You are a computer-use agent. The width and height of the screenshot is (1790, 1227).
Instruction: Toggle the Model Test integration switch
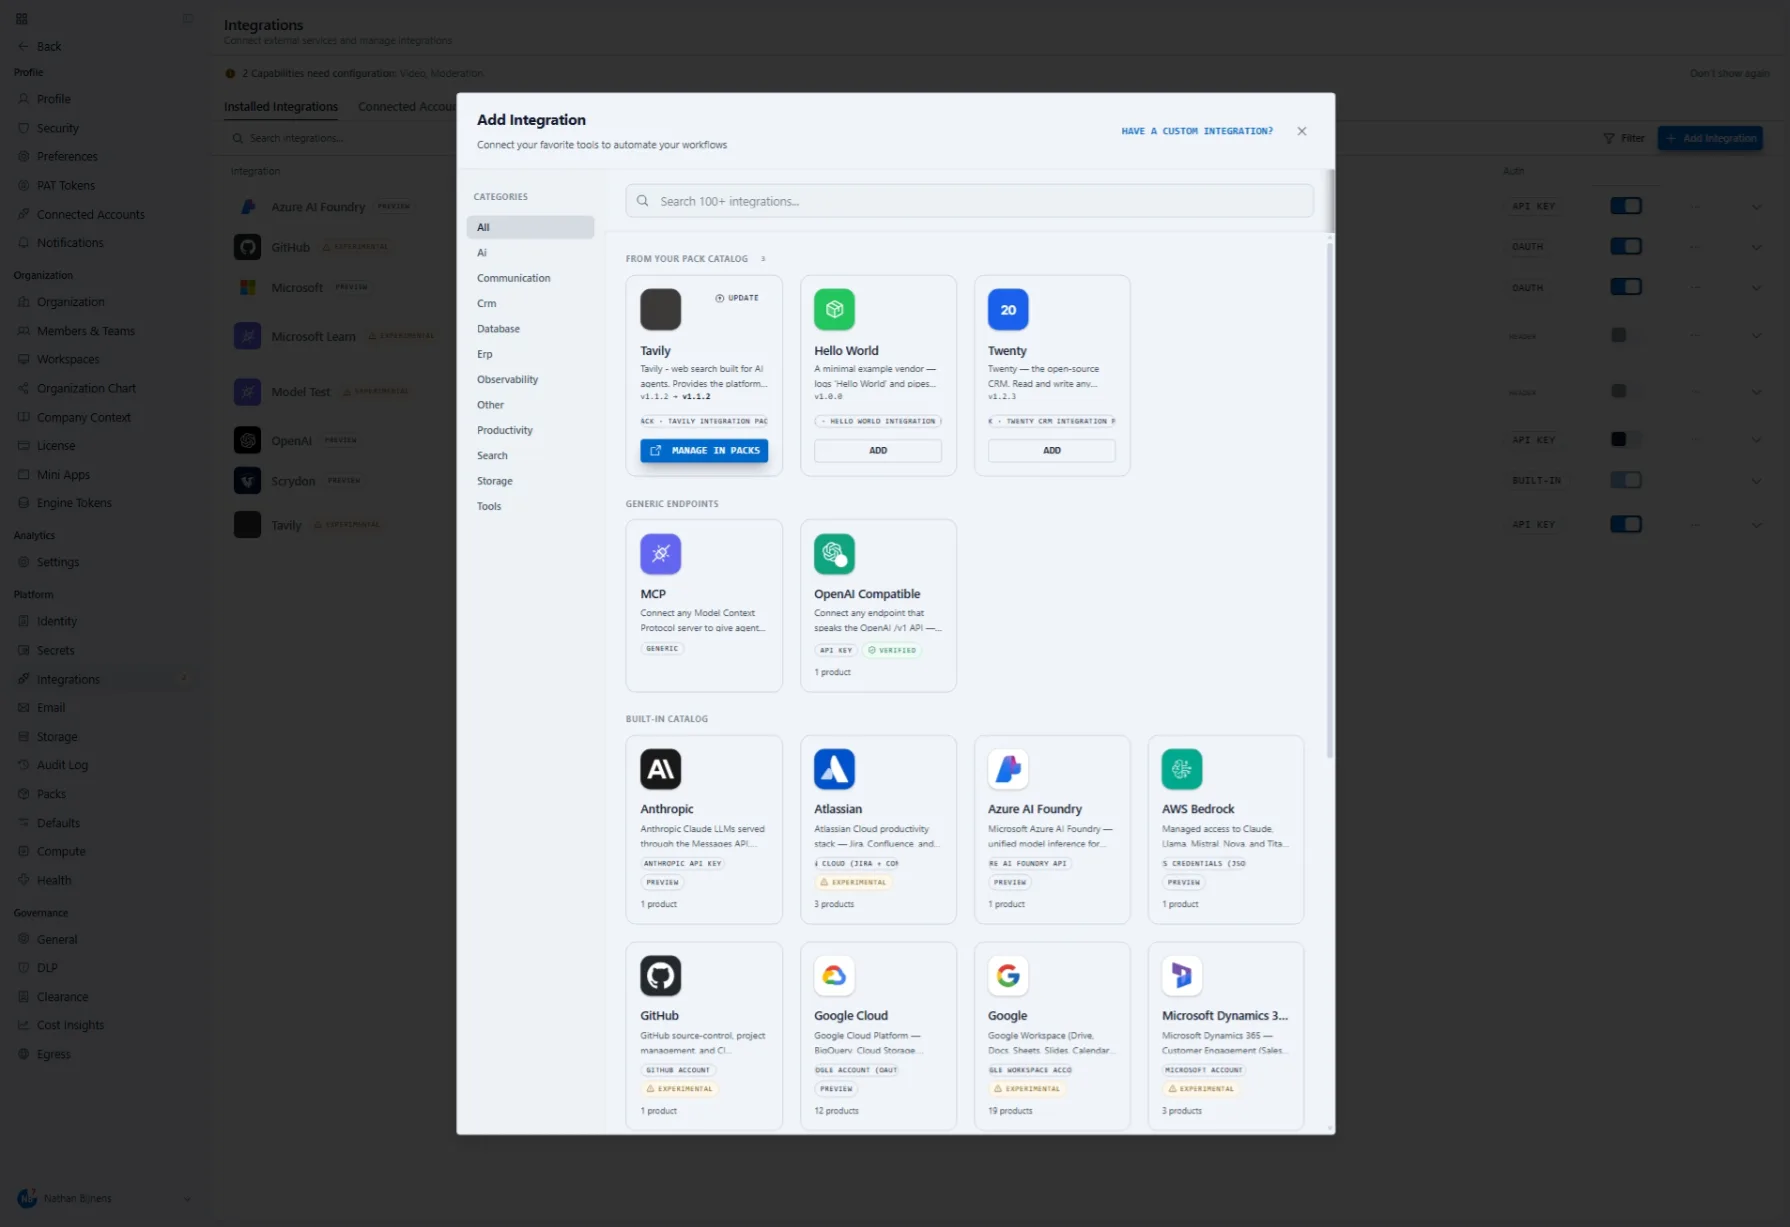coord(1626,391)
